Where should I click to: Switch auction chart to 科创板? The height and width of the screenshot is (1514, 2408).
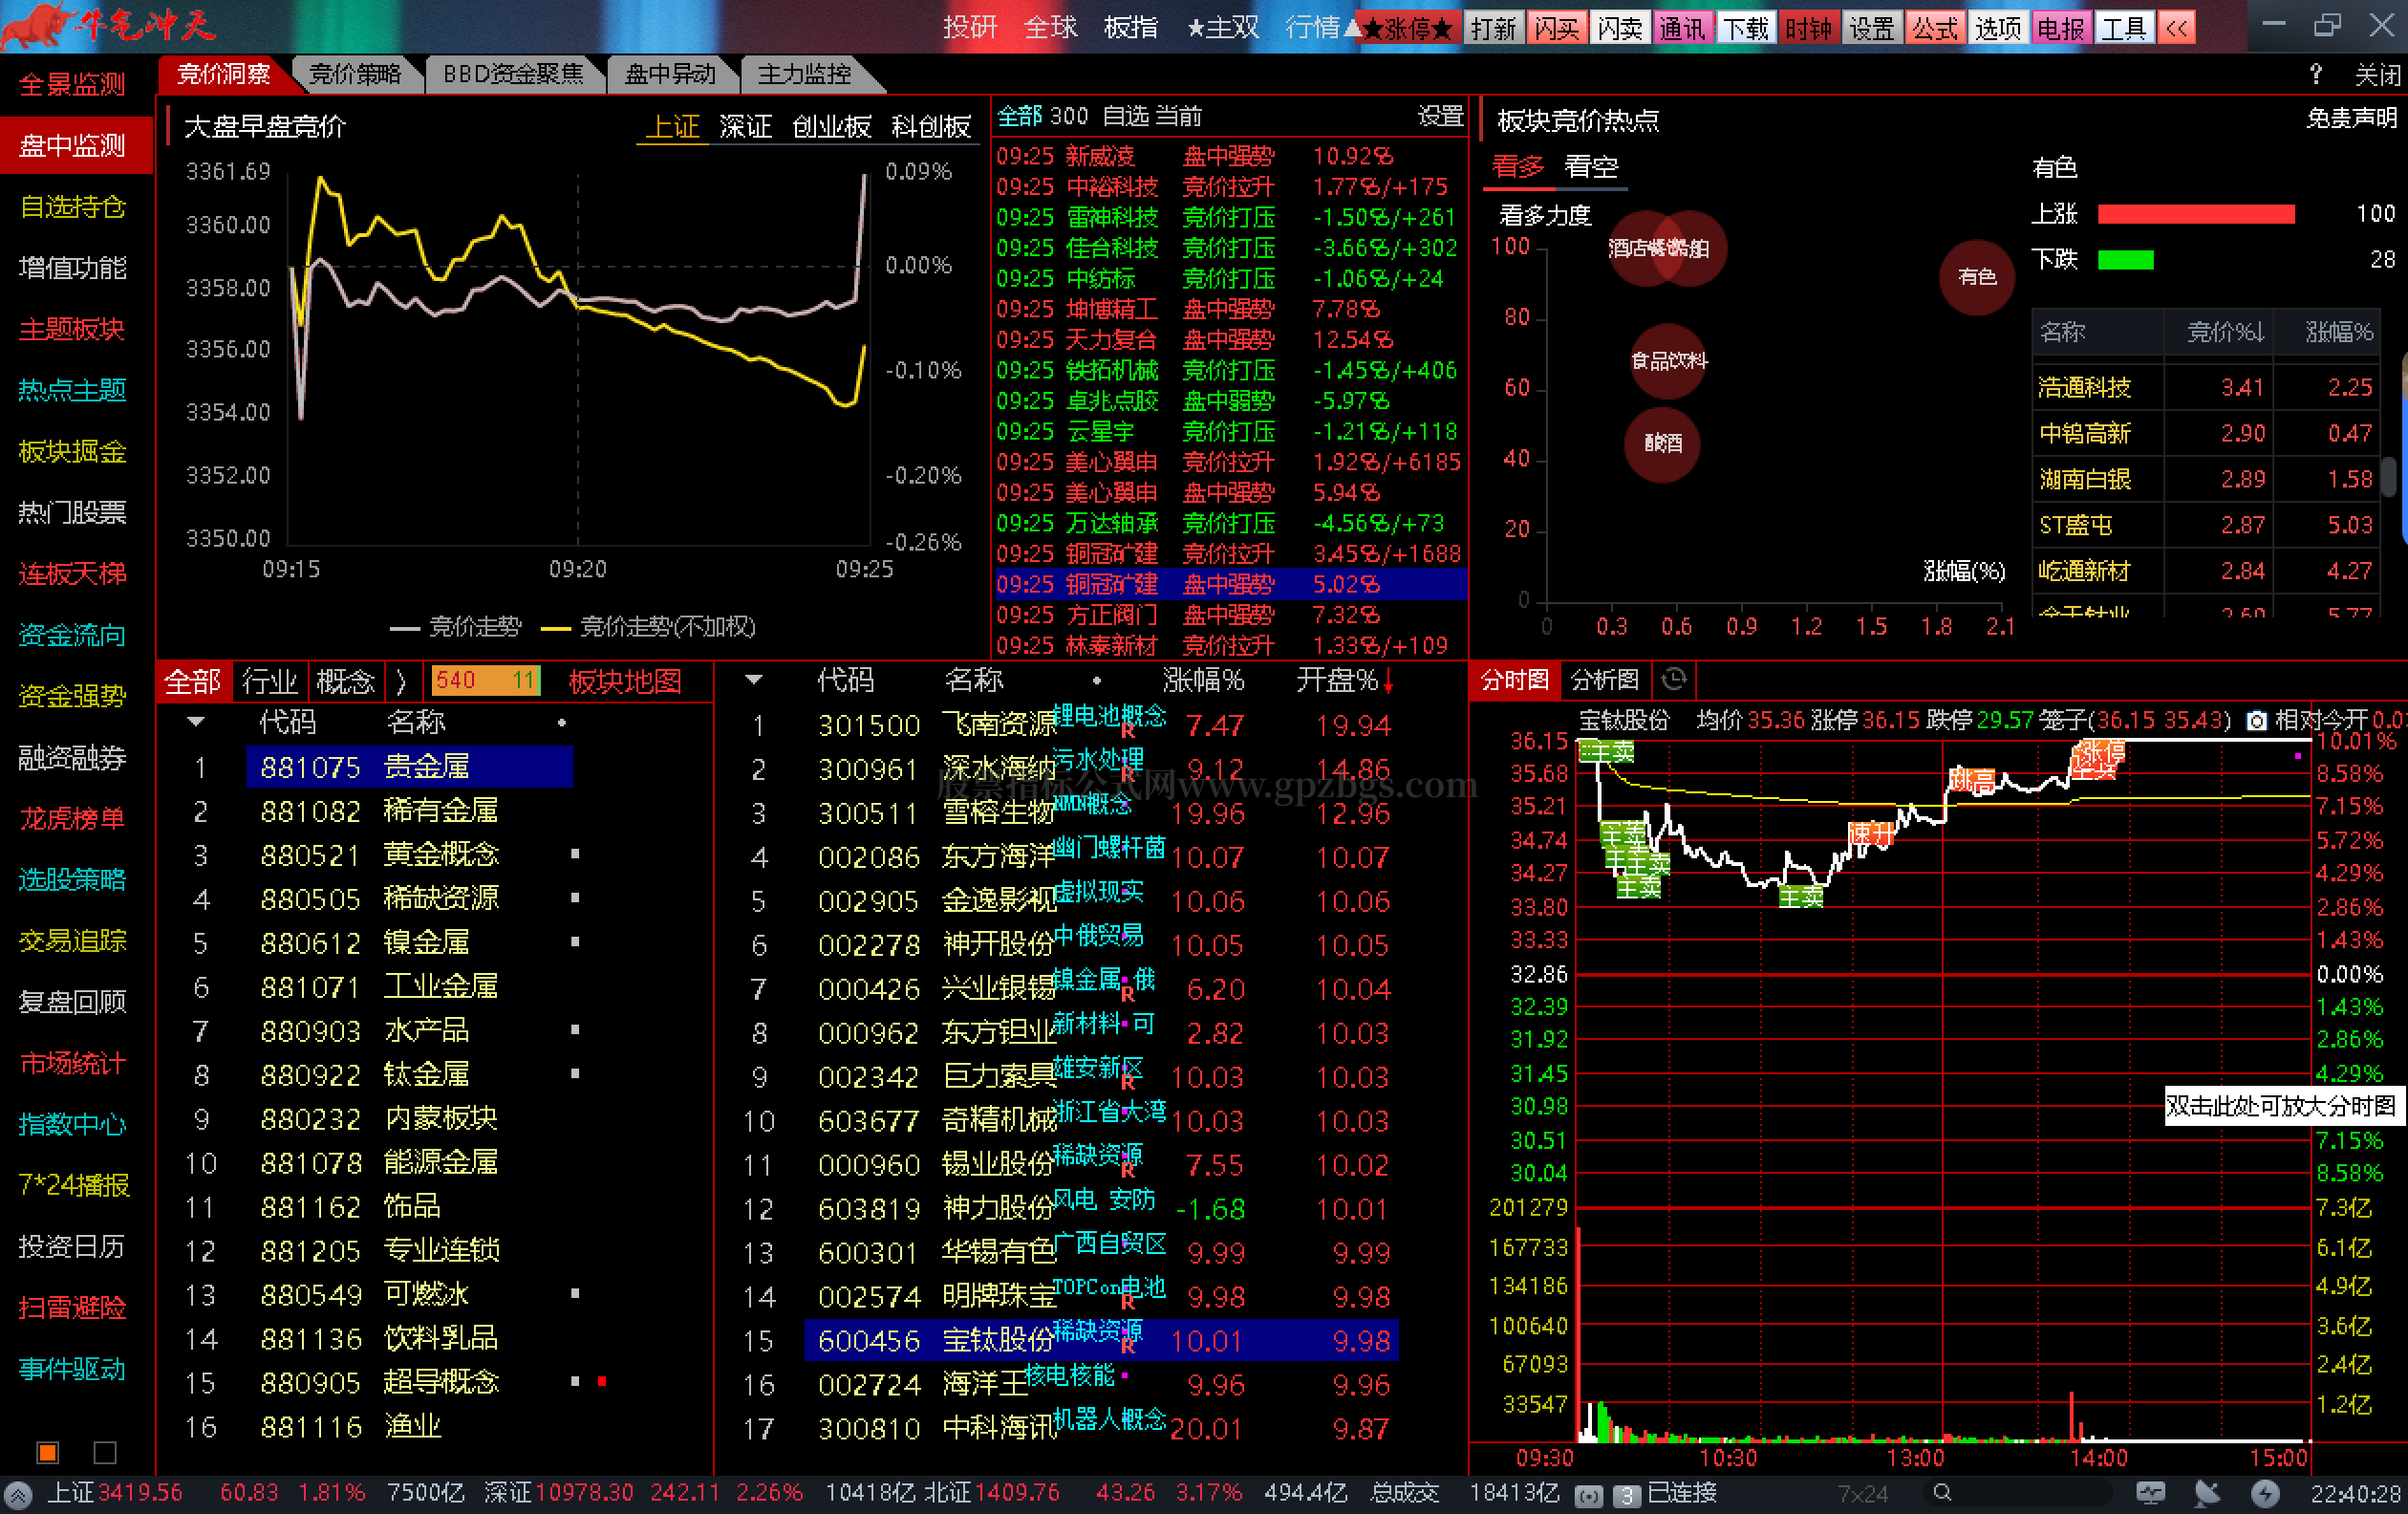pyautogui.click(x=931, y=127)
